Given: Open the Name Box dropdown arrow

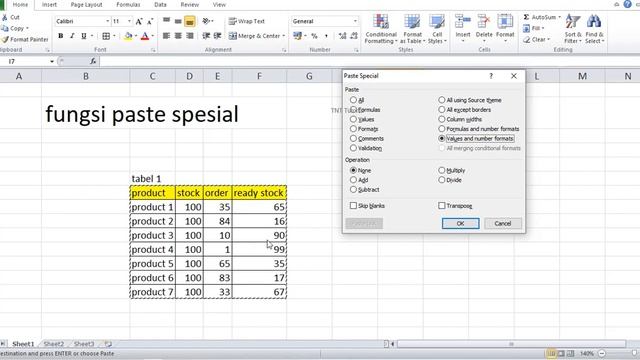Looking at the screenshot, I should point(52,62).
